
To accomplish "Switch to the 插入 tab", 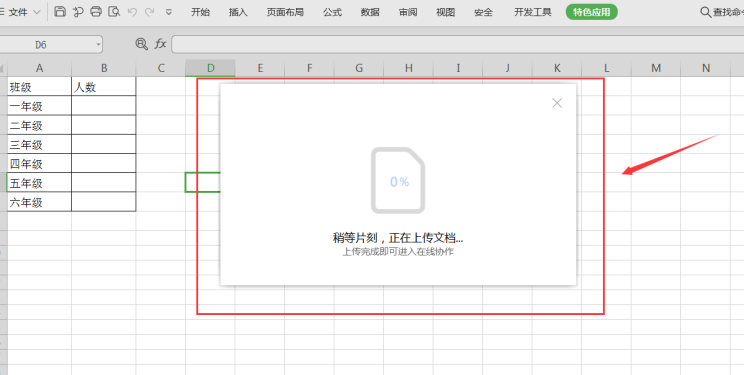I will [238, 12].
